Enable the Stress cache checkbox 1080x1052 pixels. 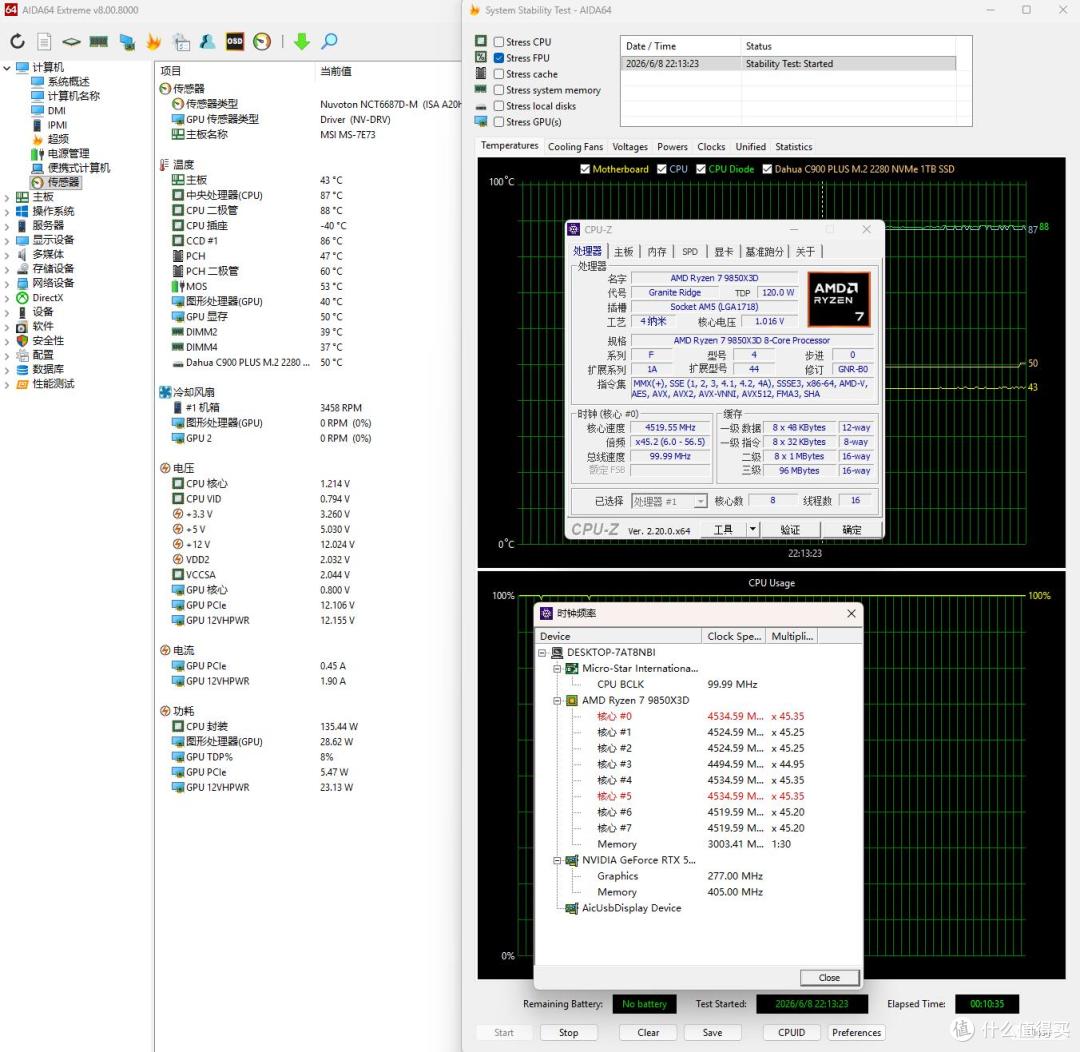point(499,74)
